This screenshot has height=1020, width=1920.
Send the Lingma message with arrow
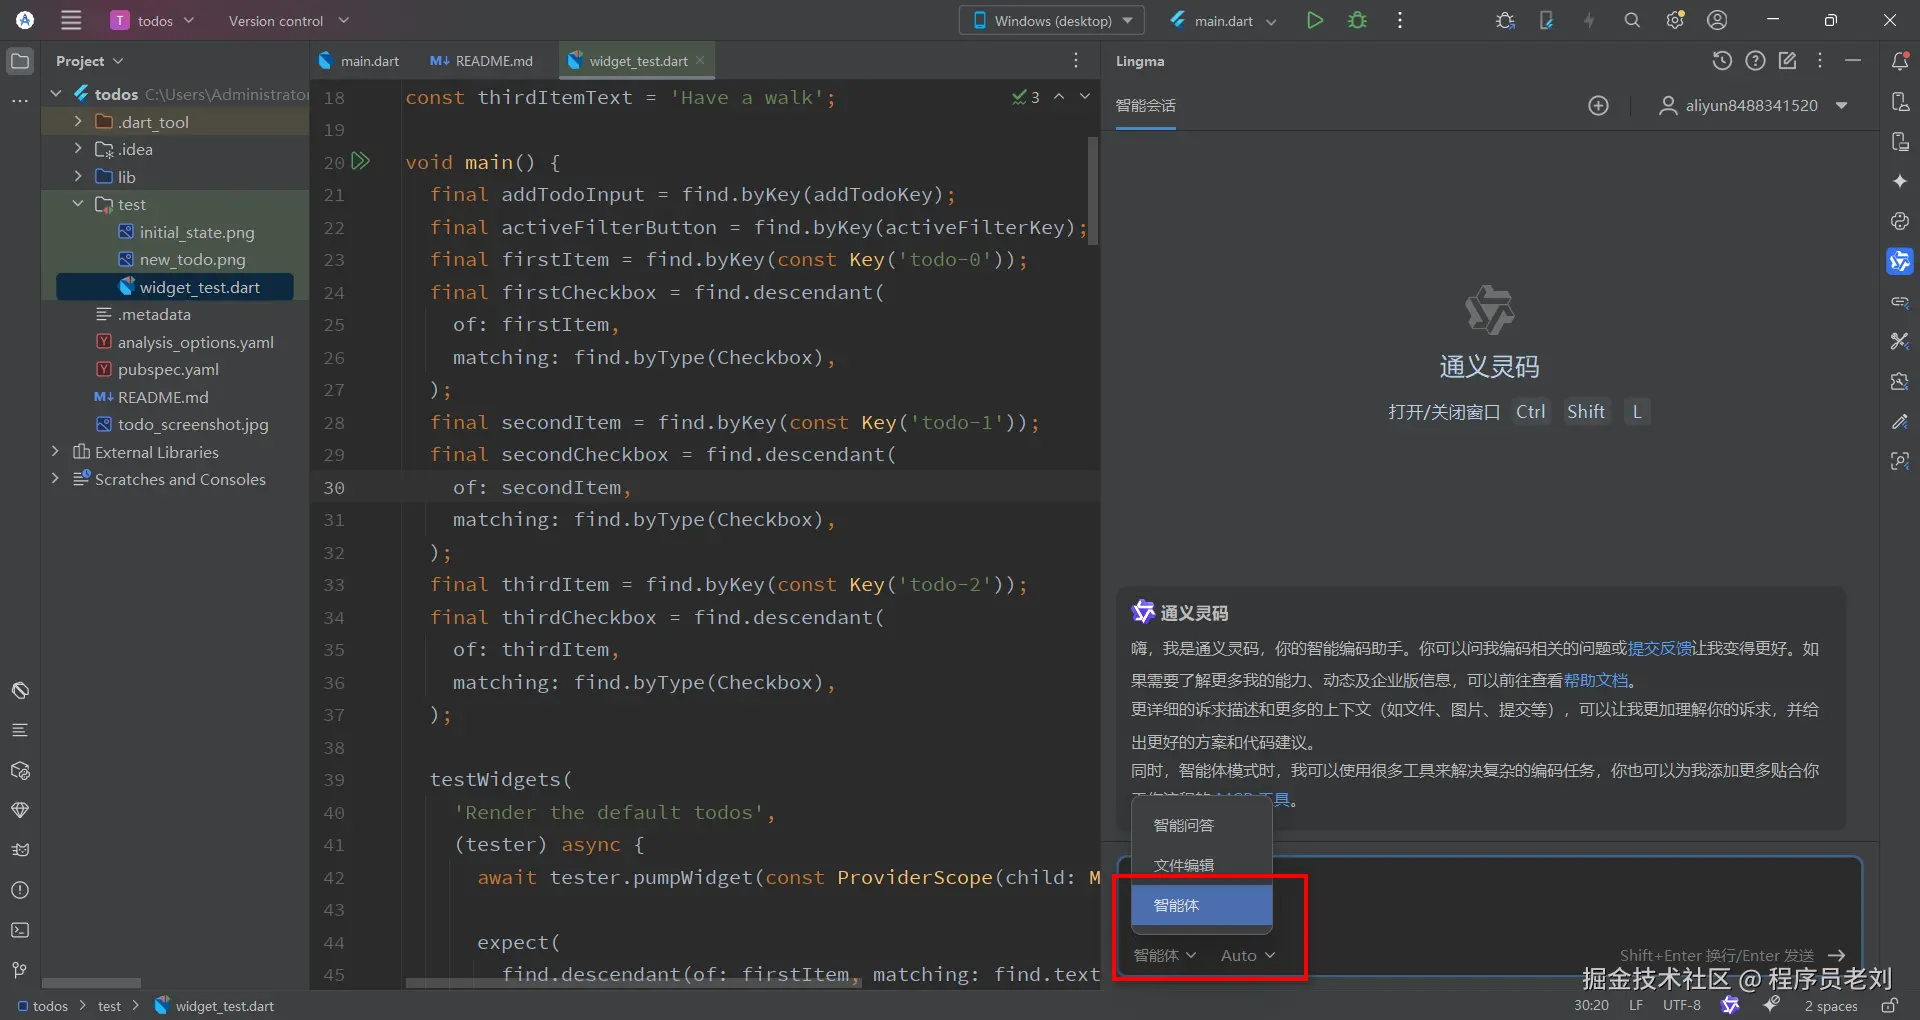[x=1836, y=956]
